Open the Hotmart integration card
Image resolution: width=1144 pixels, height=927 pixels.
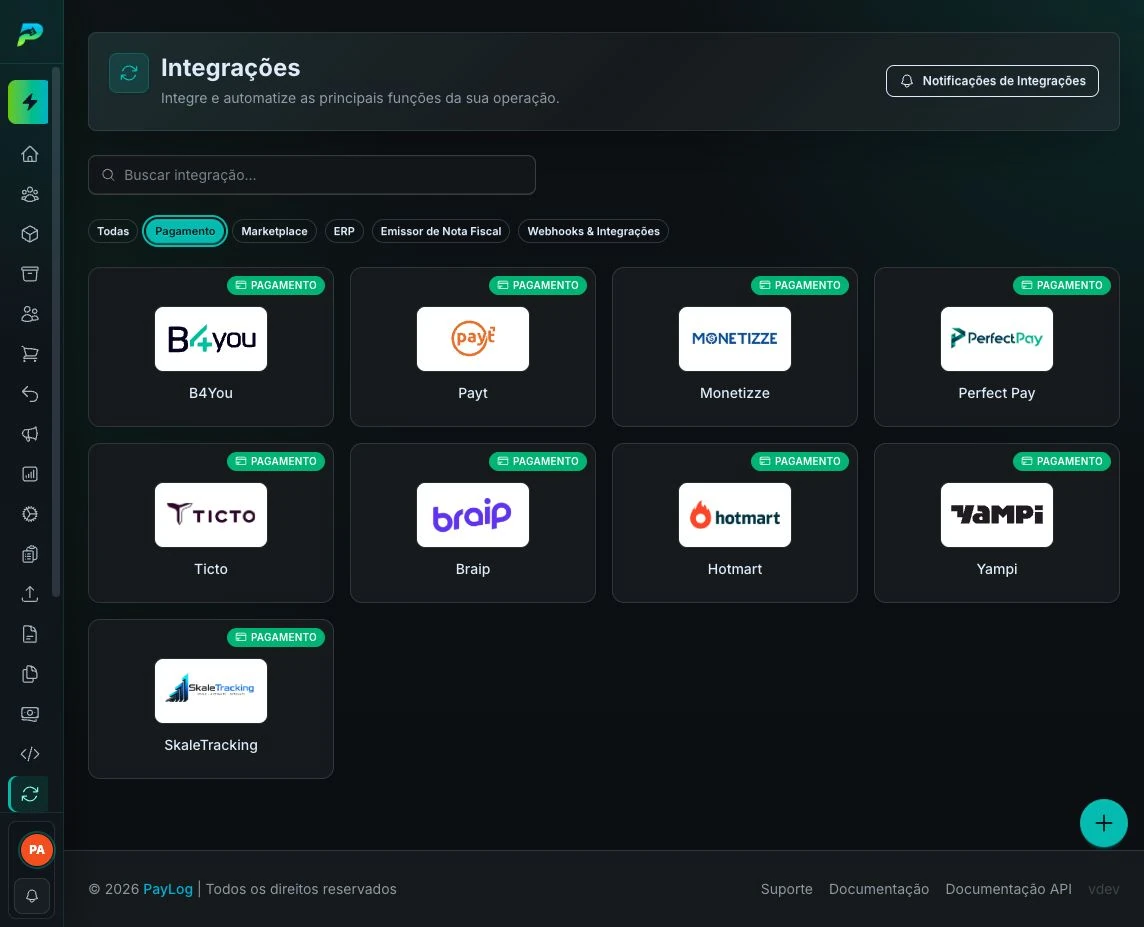pos(735,523)
